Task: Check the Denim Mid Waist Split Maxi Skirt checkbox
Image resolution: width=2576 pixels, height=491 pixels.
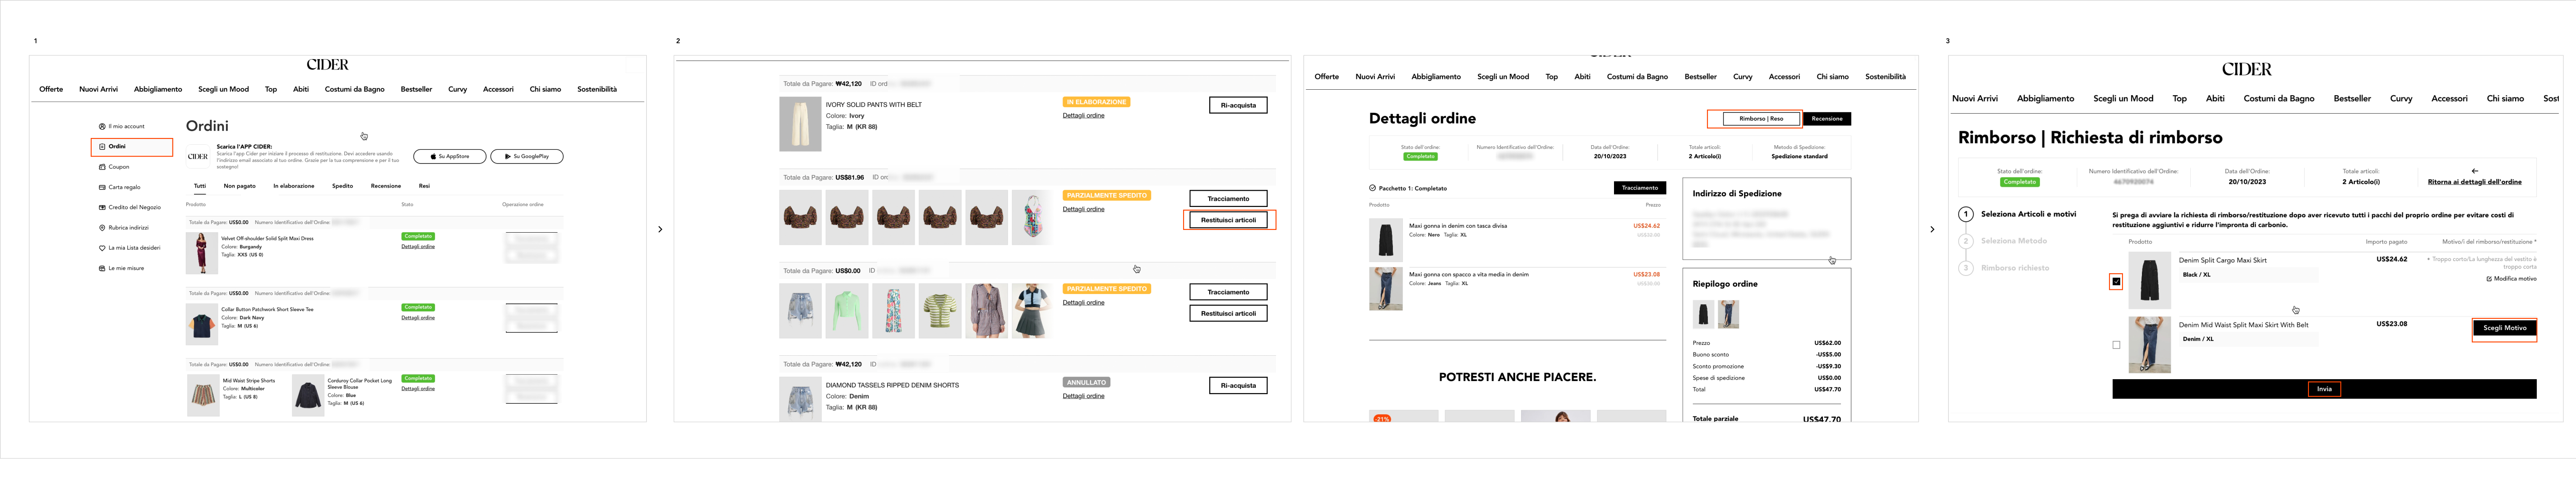Action: tap(2116, 345)
